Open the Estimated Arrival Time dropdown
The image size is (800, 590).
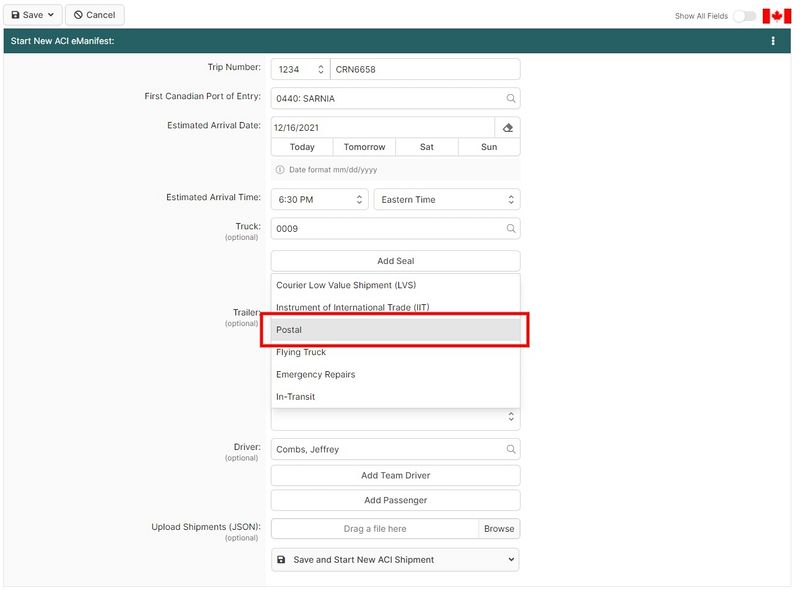coord(319,200)
